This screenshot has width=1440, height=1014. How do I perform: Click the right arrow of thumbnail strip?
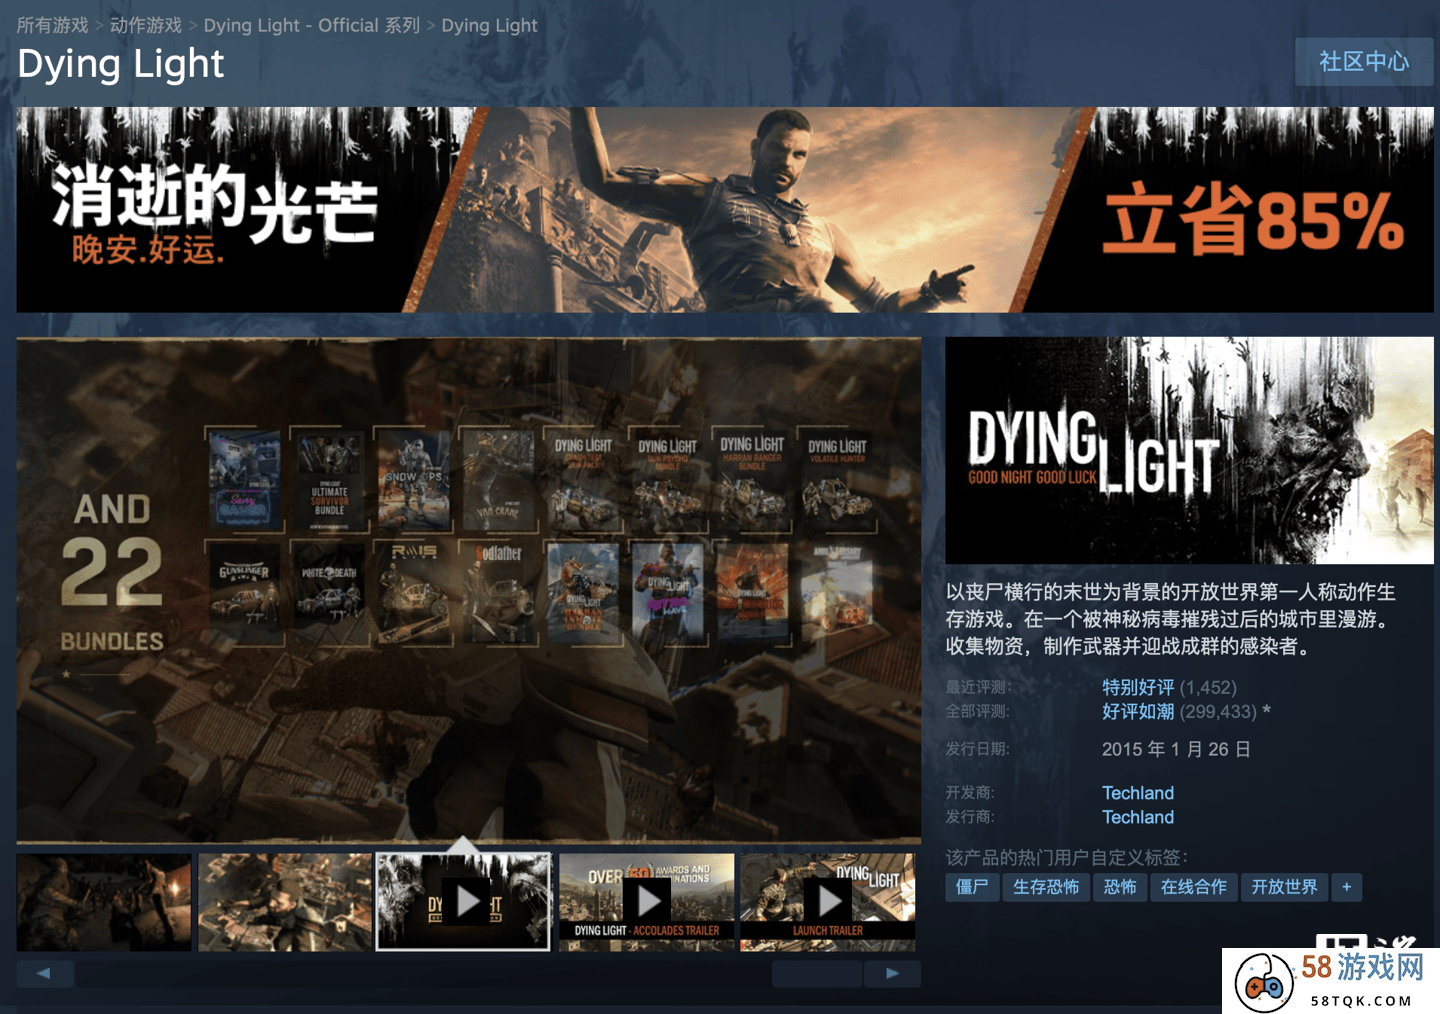pos(892,973)
